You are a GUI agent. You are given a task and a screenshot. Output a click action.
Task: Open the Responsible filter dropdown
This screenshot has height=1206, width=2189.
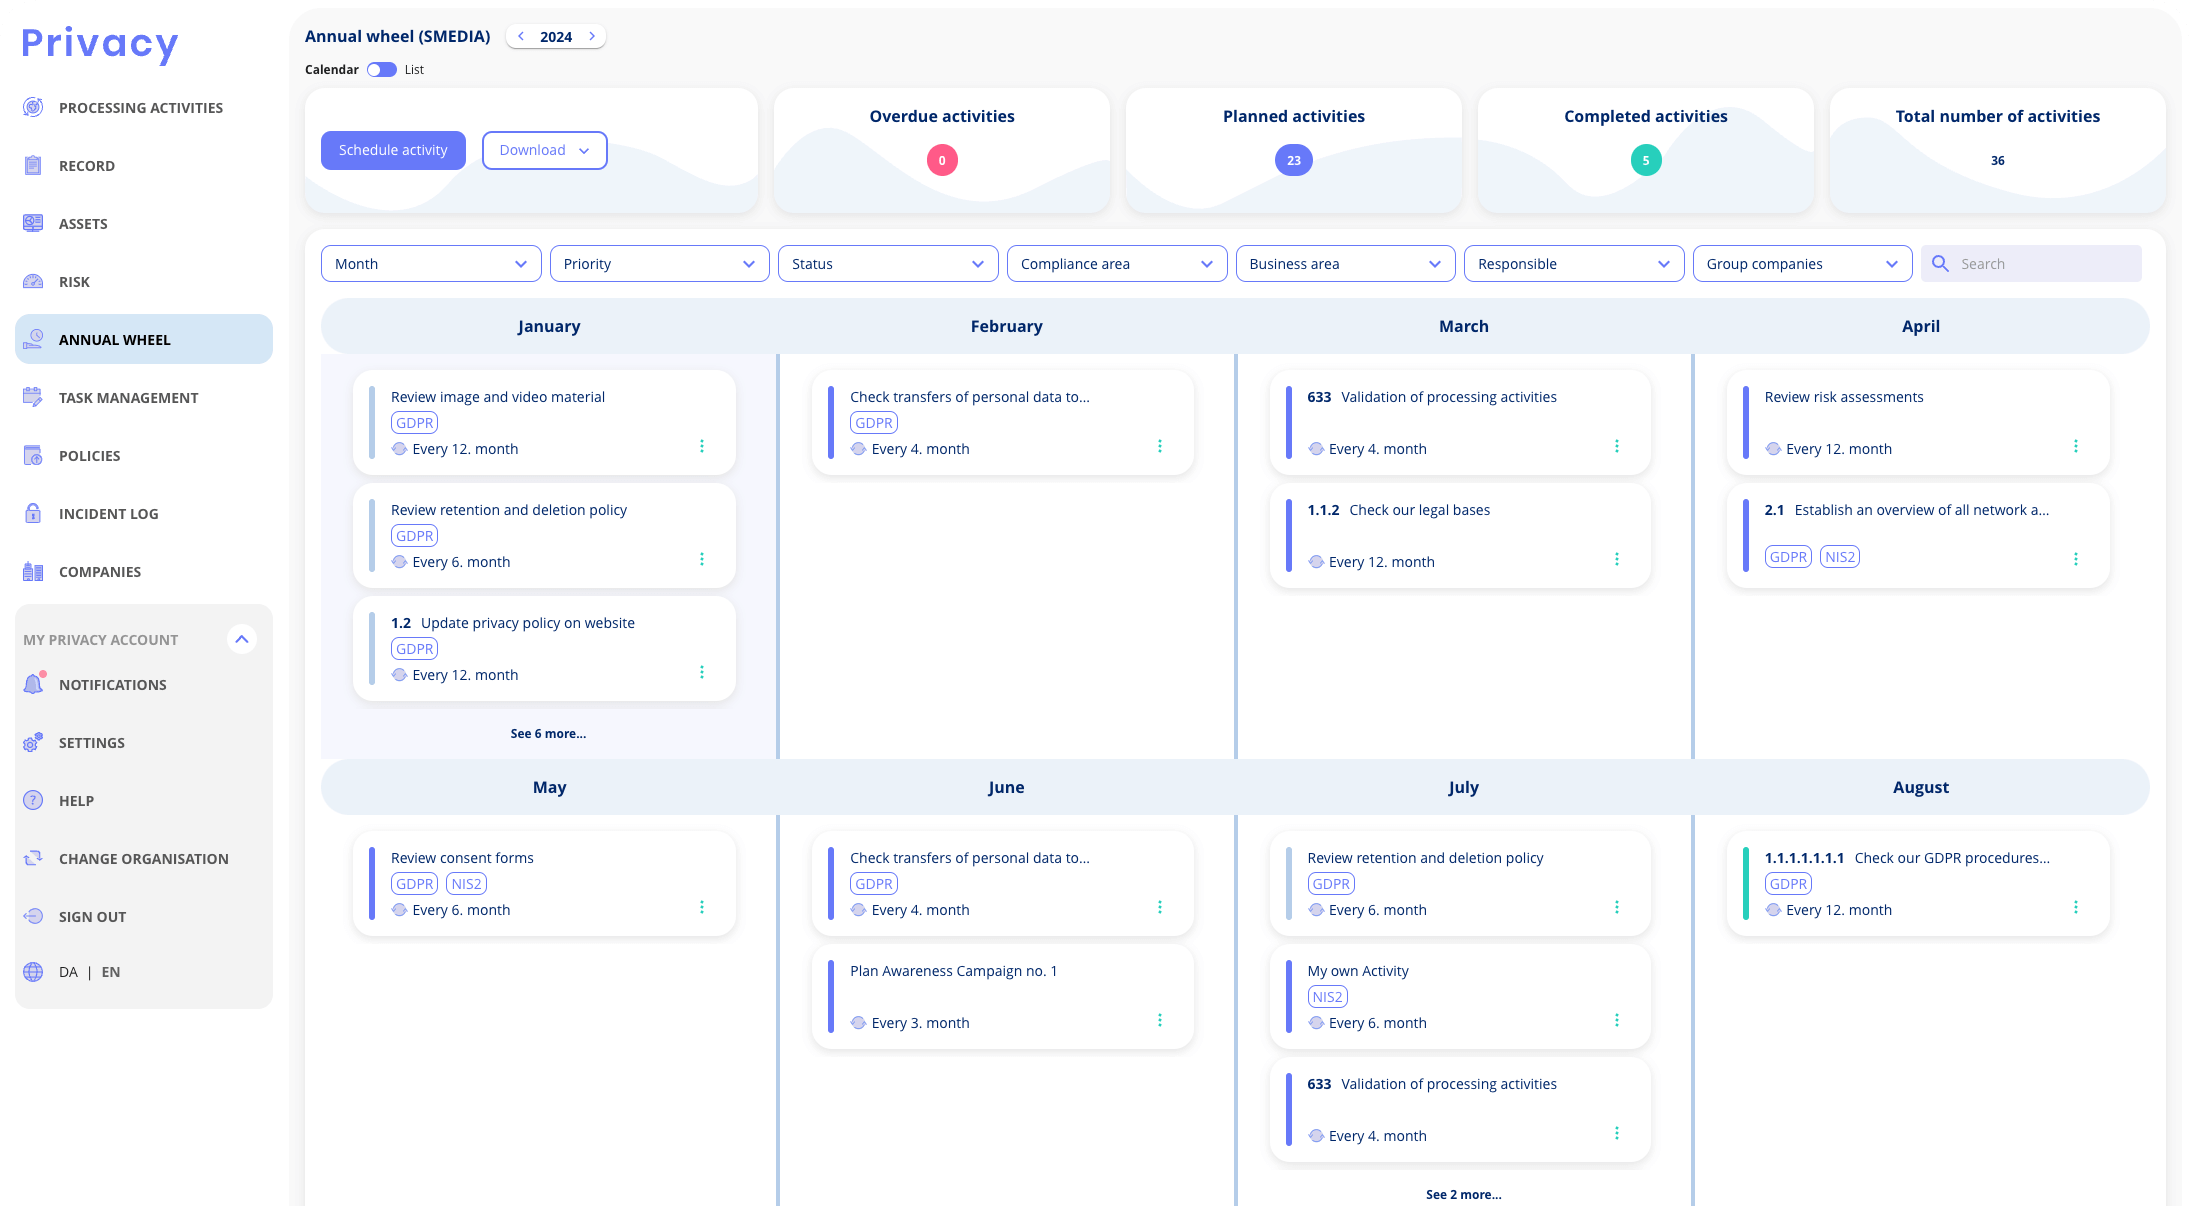pyautogui.click(x=1574, y=263)
